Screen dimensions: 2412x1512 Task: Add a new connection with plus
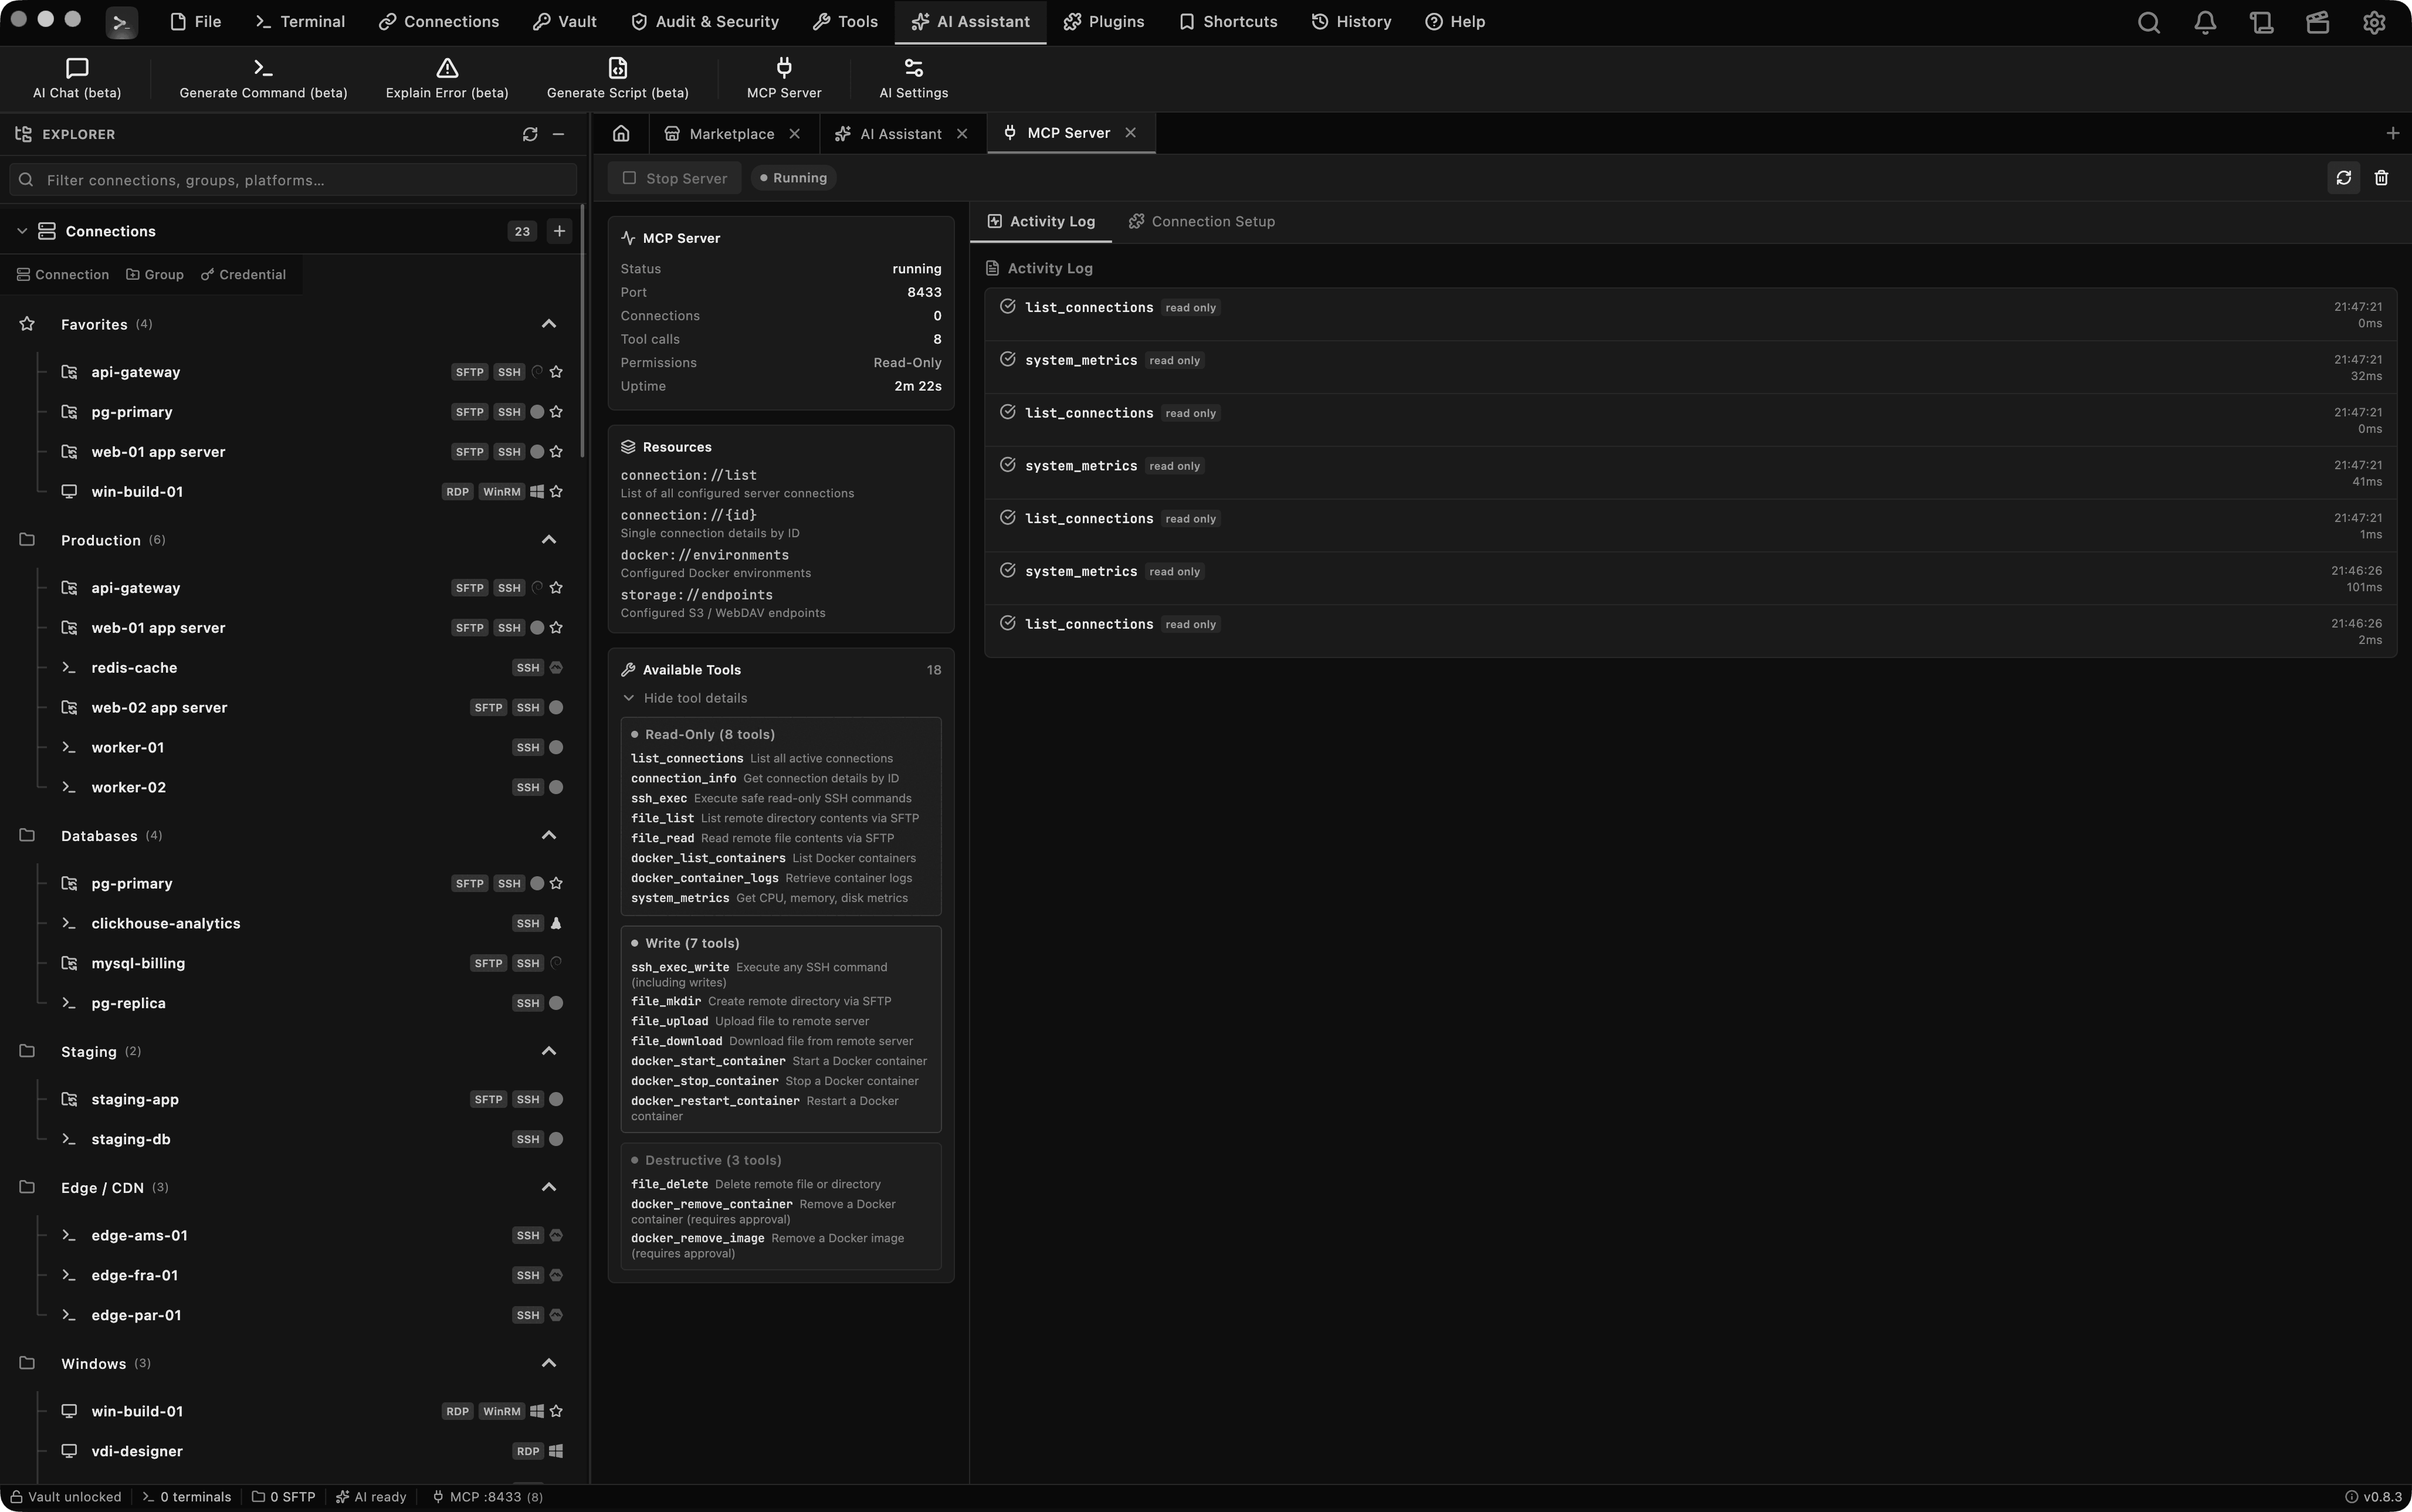point(559,231)
